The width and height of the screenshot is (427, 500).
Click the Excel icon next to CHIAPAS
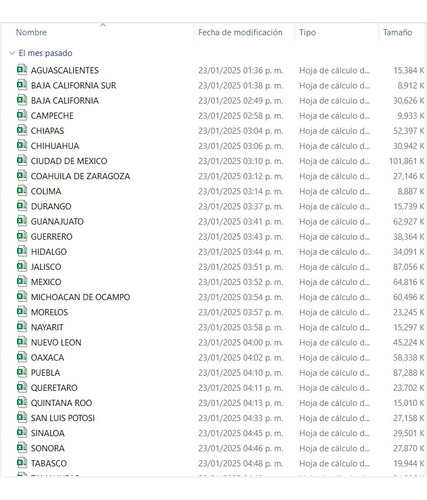click(22, 130)
